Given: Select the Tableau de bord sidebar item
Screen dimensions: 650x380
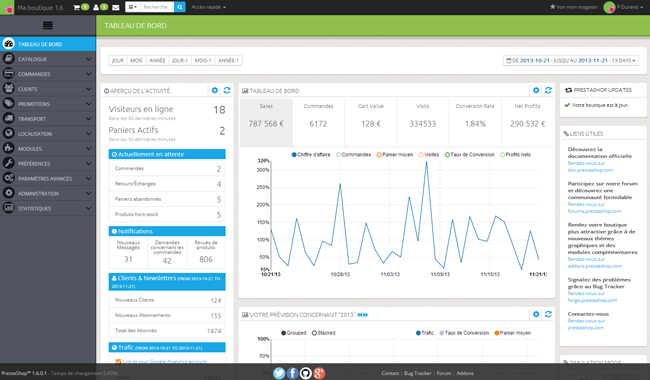Looking at the screenshot, I should pyautogui.click(x=48, y=44).
